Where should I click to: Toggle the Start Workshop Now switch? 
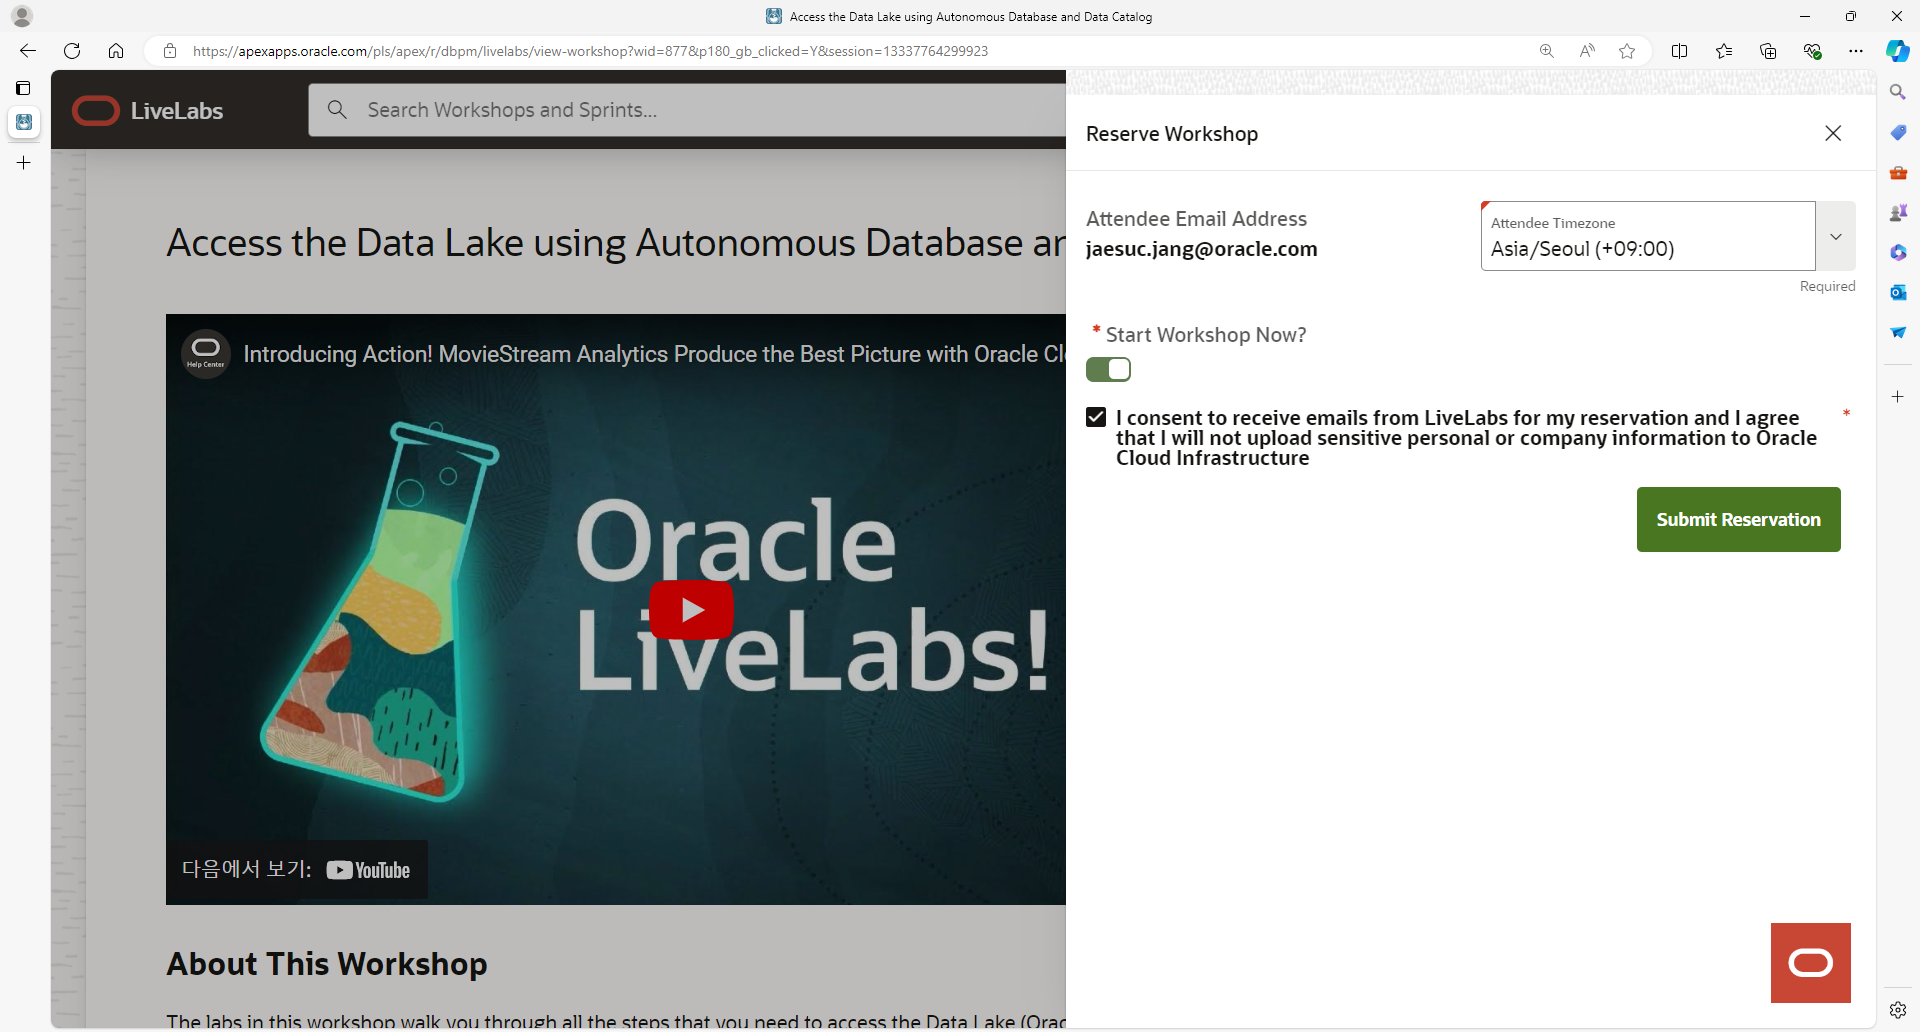1108,370
